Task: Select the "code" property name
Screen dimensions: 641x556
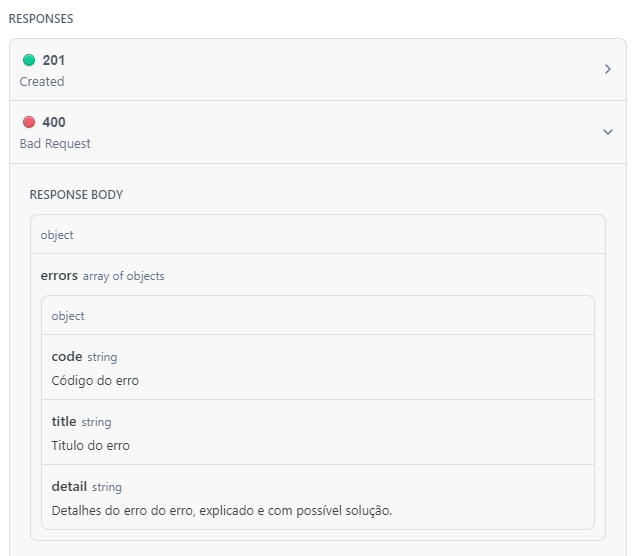Action: (x=67, y=356)
